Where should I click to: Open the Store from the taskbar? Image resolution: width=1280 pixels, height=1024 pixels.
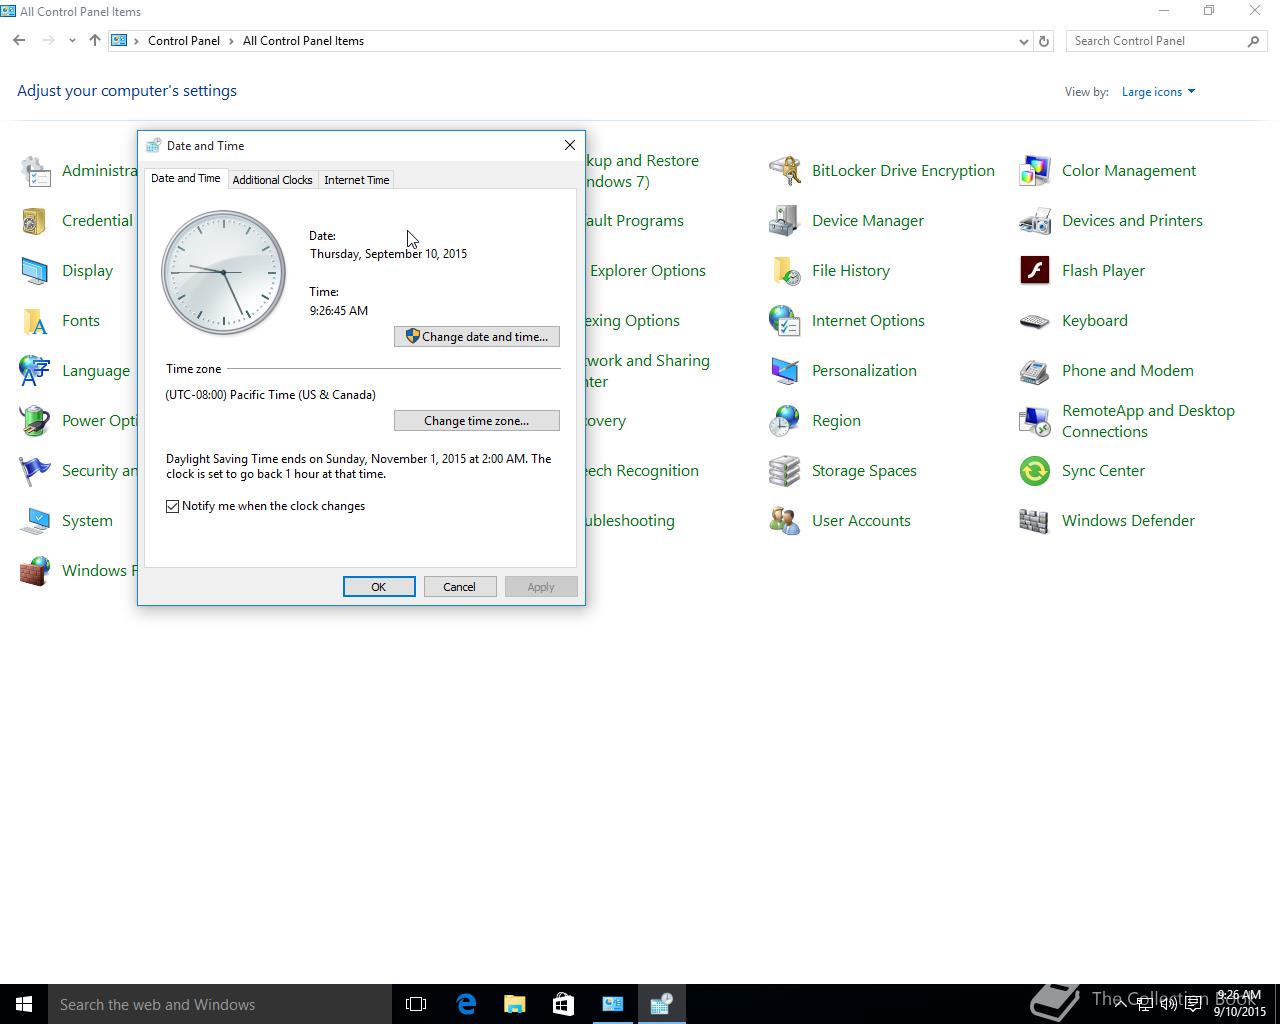click(x=563, y=1004)
